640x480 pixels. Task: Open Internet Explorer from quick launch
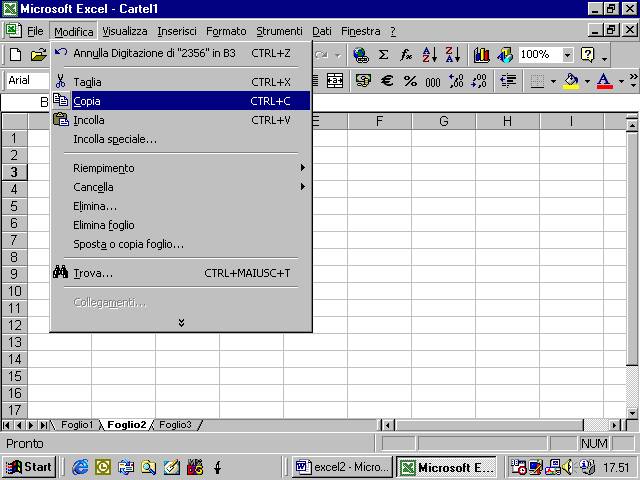[80, 467]
